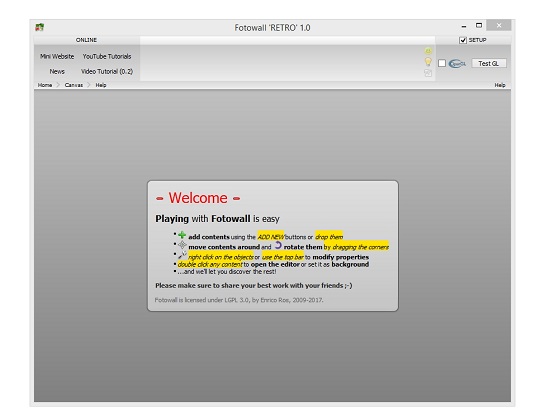The width and height of the screenshot is (550, 416).
Task: Open the Help breadcrumb item
Action: 101,85
